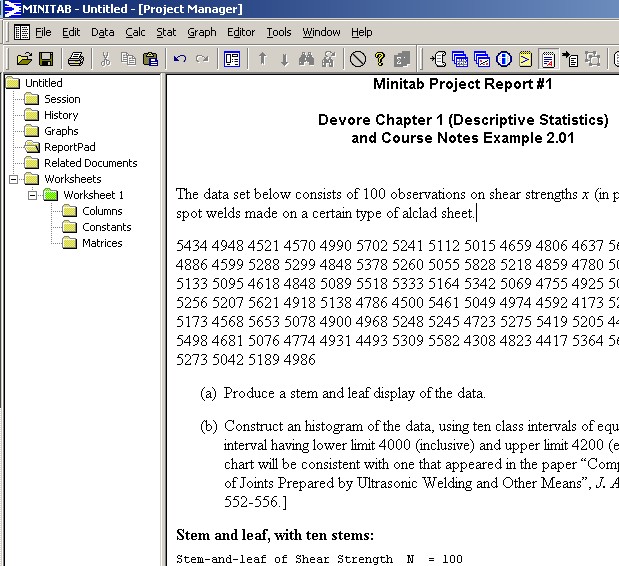
Task: Click the Help question mark icon
Action: pyautogui.click(x=380, y=60)
